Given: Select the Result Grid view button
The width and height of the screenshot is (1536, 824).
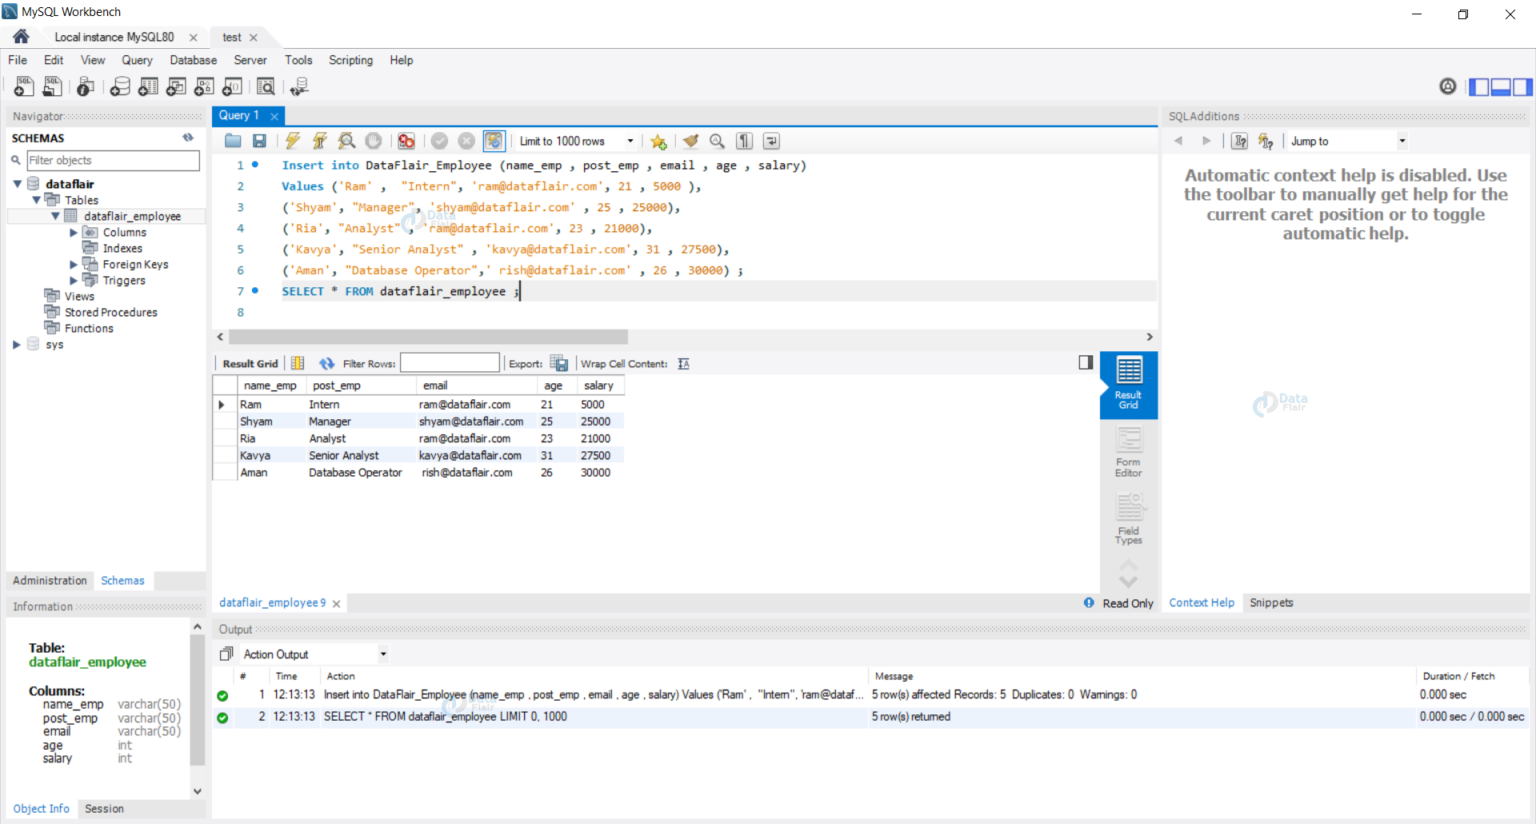Looking at the screenshot, I should click(x=1129, y=384).
